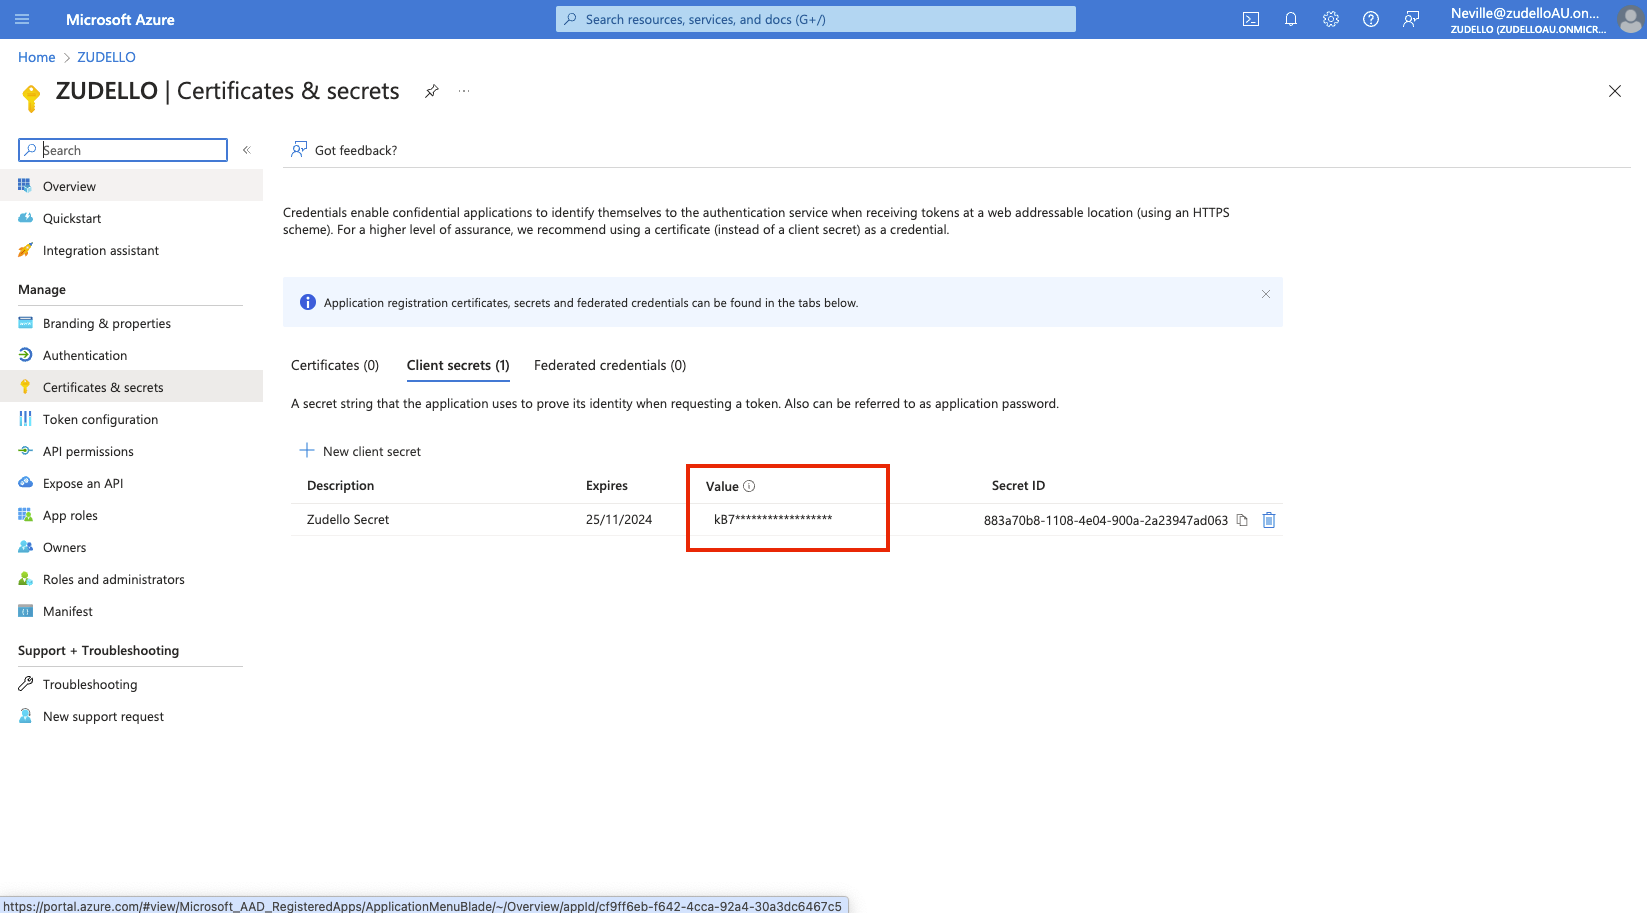Click the Troubleshooting wrench icon
Viewport: 1647px width, 913px height.
(25, 684)
